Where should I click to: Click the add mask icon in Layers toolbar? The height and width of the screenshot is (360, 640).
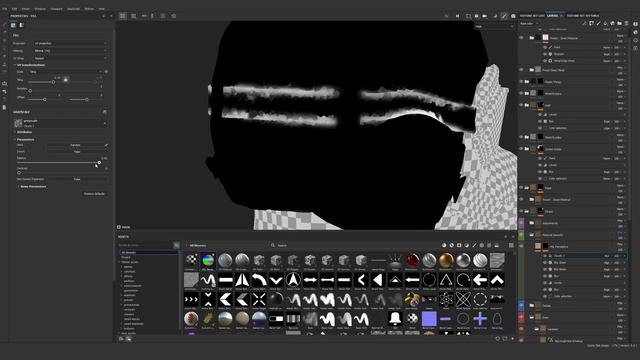point(591,24)
